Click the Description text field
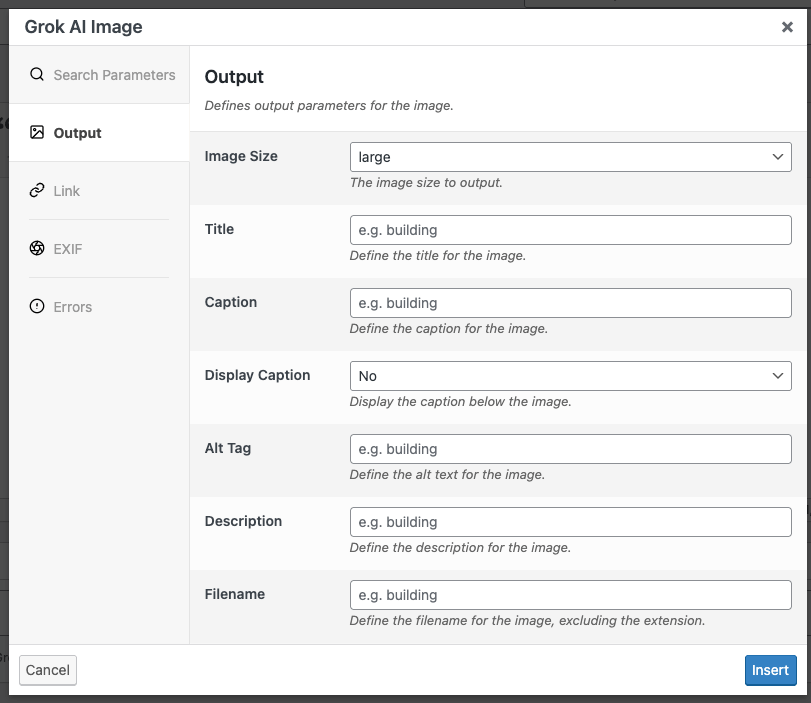 [570, 522]
